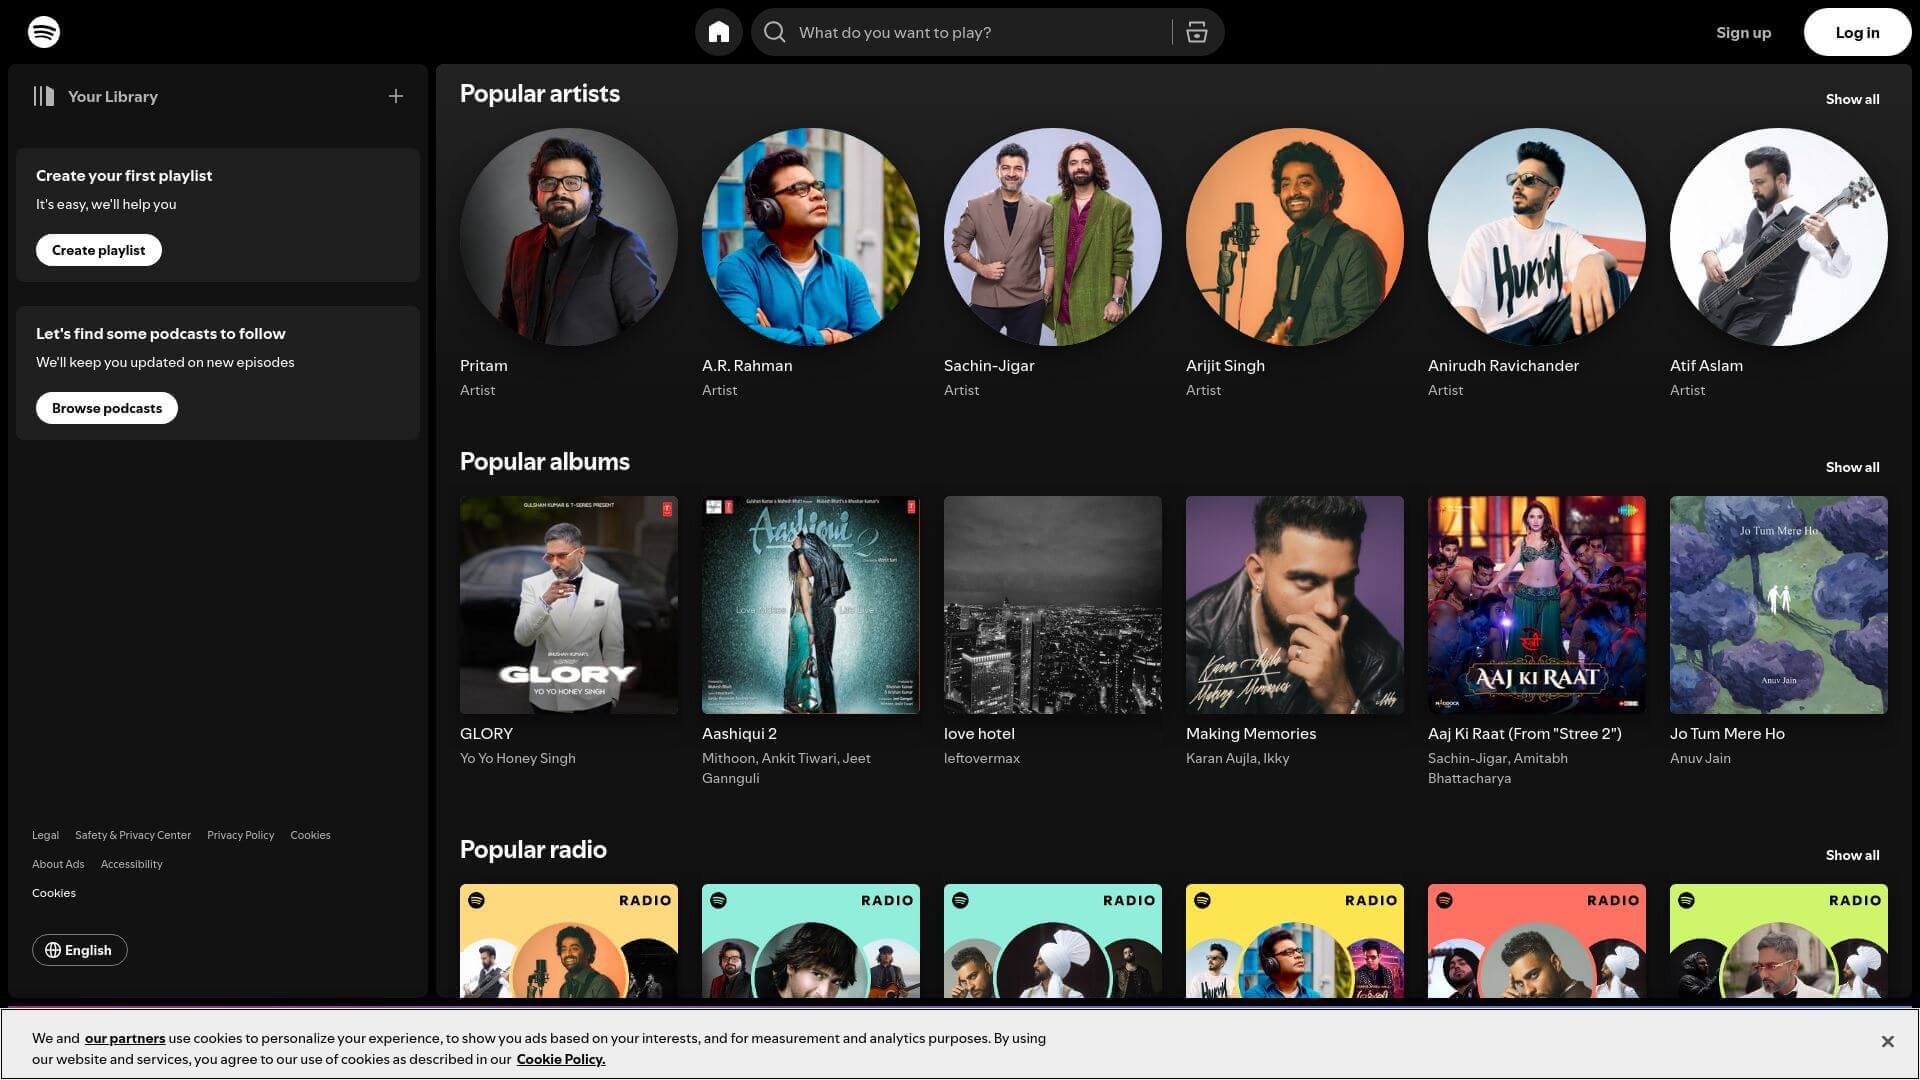Click the Popular radio heading
Screen dimensions: 1920x1080
(x=533, y=850)
